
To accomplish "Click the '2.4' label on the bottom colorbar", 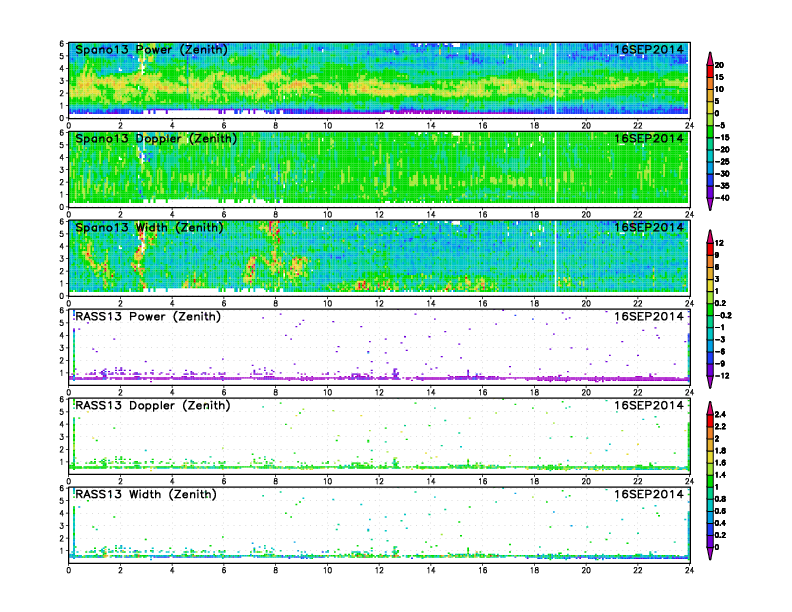I will pyautogui.click(x=720, y=415).
